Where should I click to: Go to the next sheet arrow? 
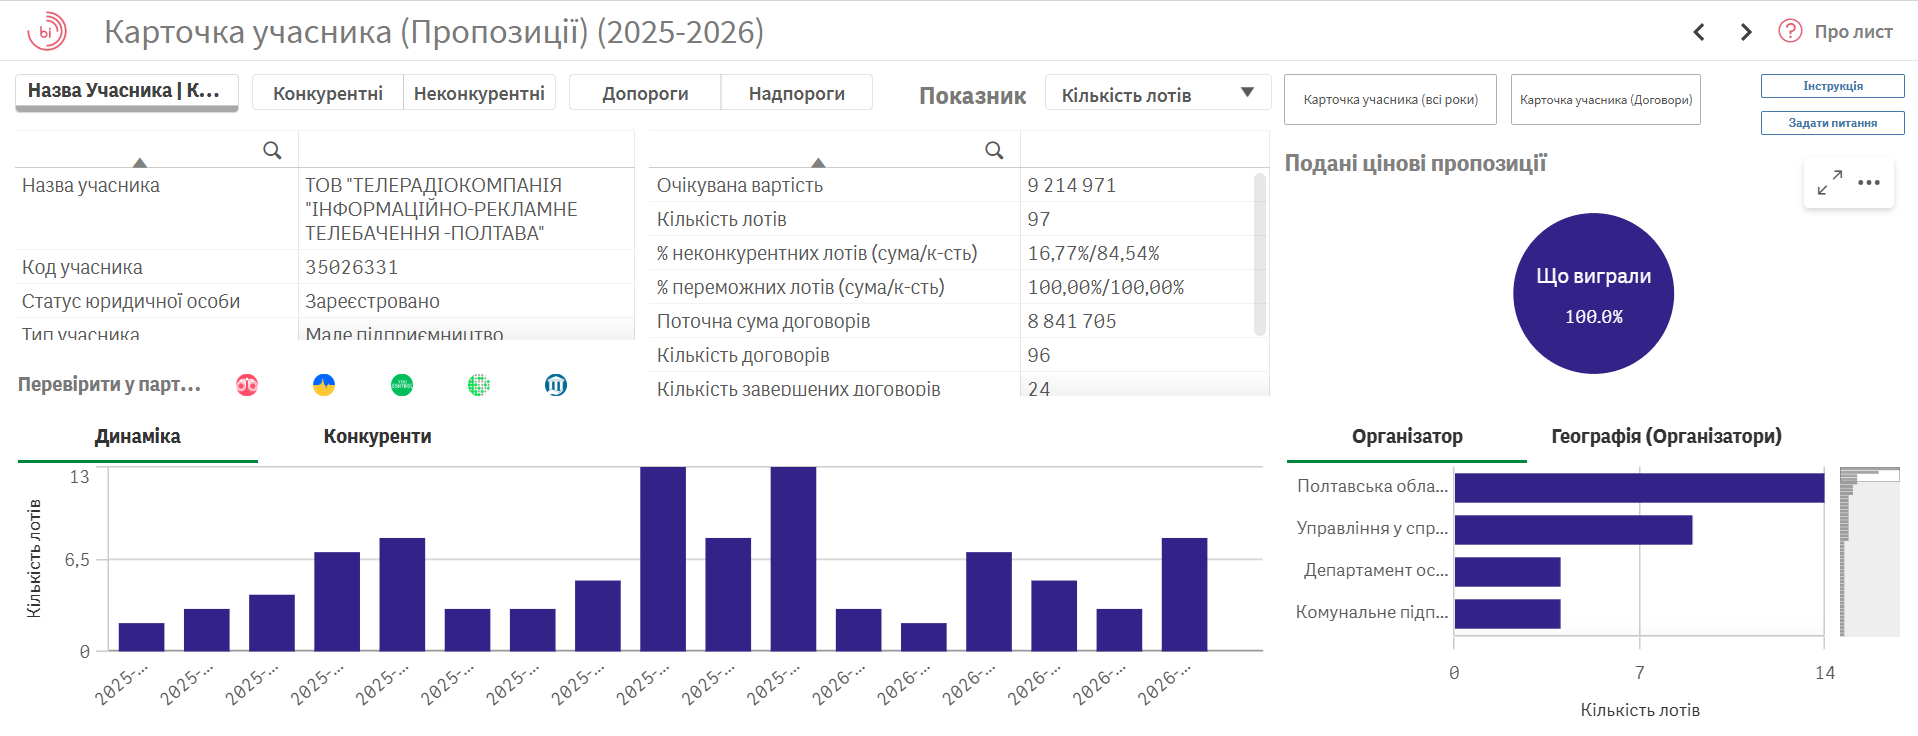(x=1746, y=32)
